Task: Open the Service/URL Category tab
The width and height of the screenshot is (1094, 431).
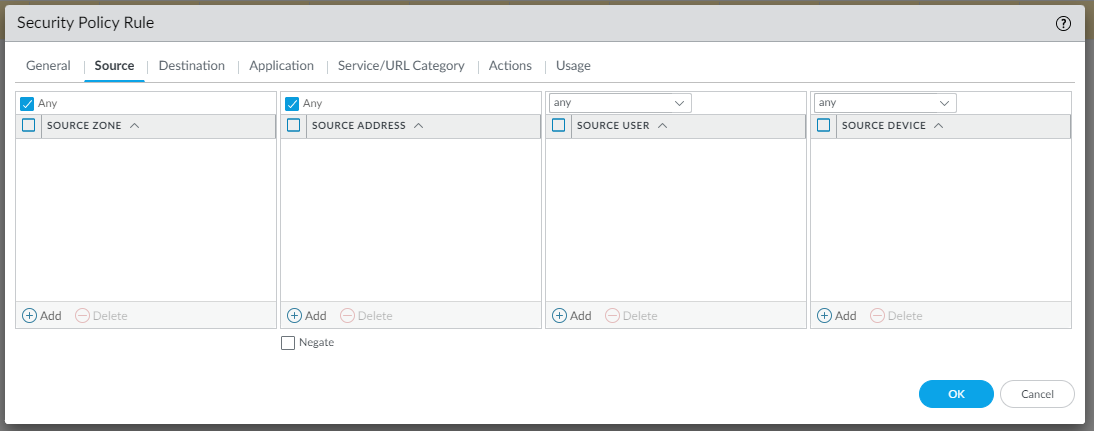Action: 401,66
